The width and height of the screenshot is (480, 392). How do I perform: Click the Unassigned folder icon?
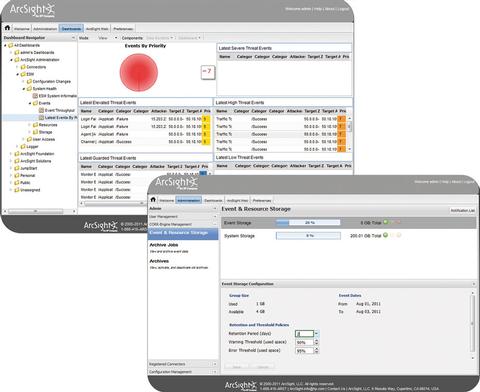tap(17, 190)
